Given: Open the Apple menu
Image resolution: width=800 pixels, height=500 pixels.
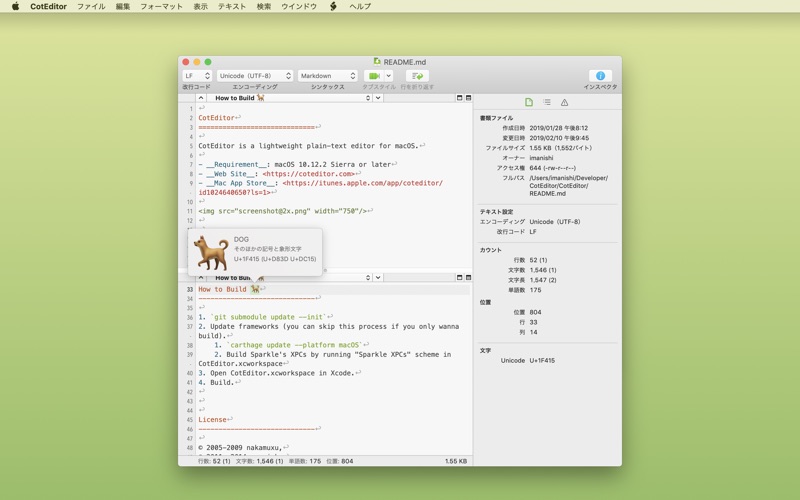Looking at the screenshot, I should (15, 6).
